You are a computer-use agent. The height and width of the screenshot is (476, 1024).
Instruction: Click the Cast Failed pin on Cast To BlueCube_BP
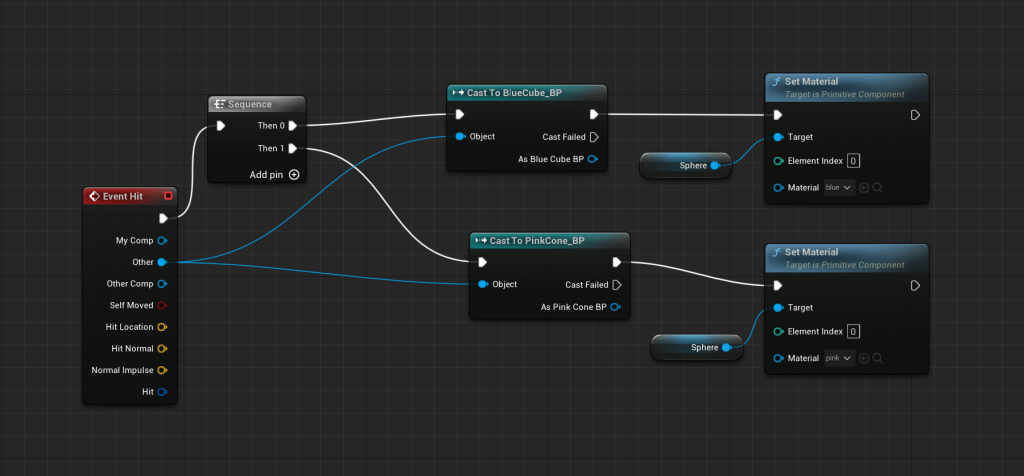594,137
